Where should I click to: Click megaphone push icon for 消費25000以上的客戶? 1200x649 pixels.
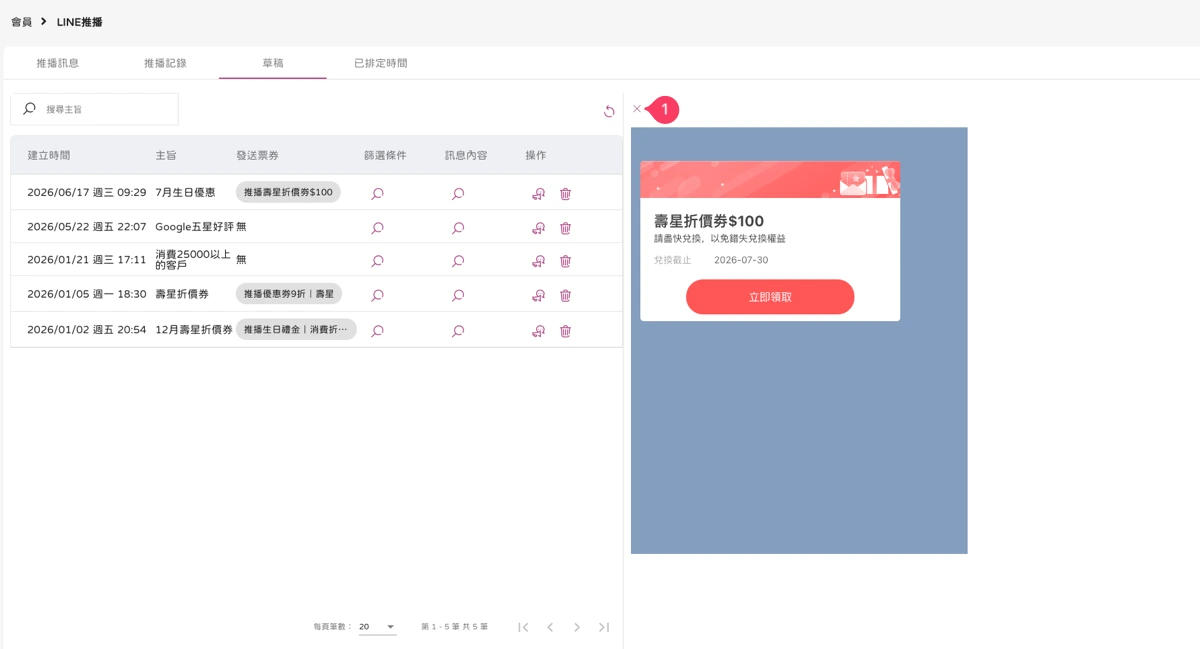click(x=538, y=261)
